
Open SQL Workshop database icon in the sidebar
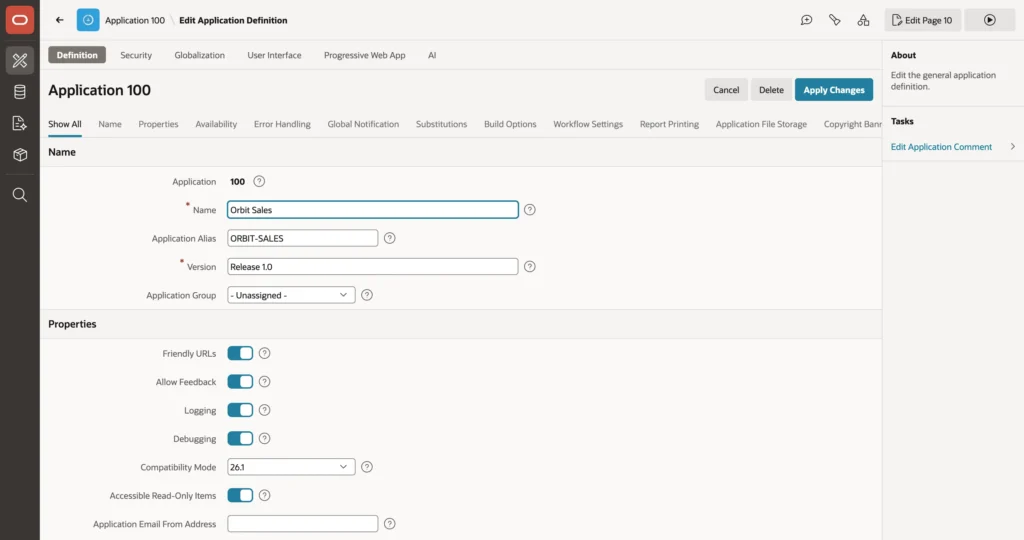(20, 91)
